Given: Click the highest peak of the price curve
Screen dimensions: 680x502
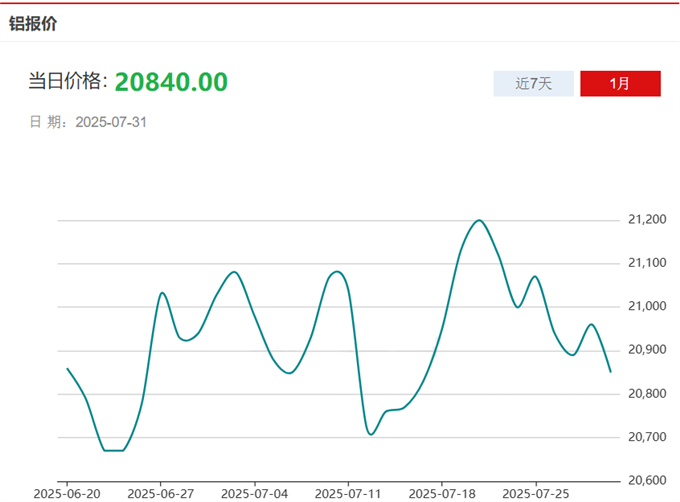Looking at the screenshot, I should [479, 220].
